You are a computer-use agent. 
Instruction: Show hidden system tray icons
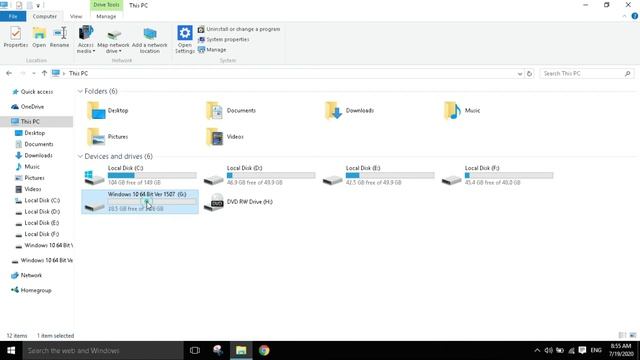(x=537, y=350)
